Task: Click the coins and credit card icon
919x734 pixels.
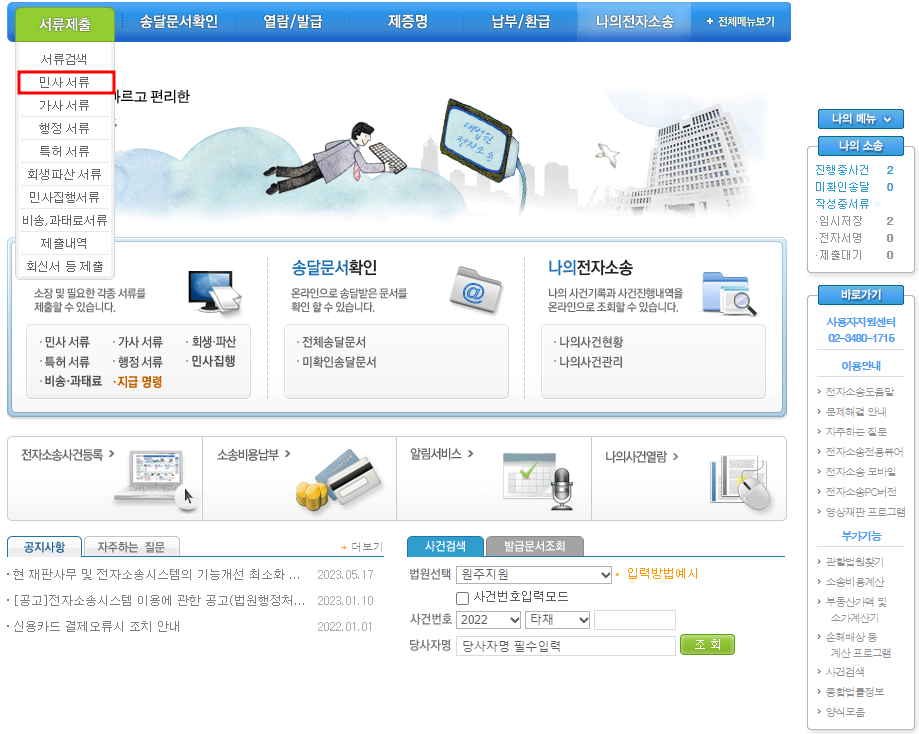Action: pyautogui.click(x=338, y=480)
